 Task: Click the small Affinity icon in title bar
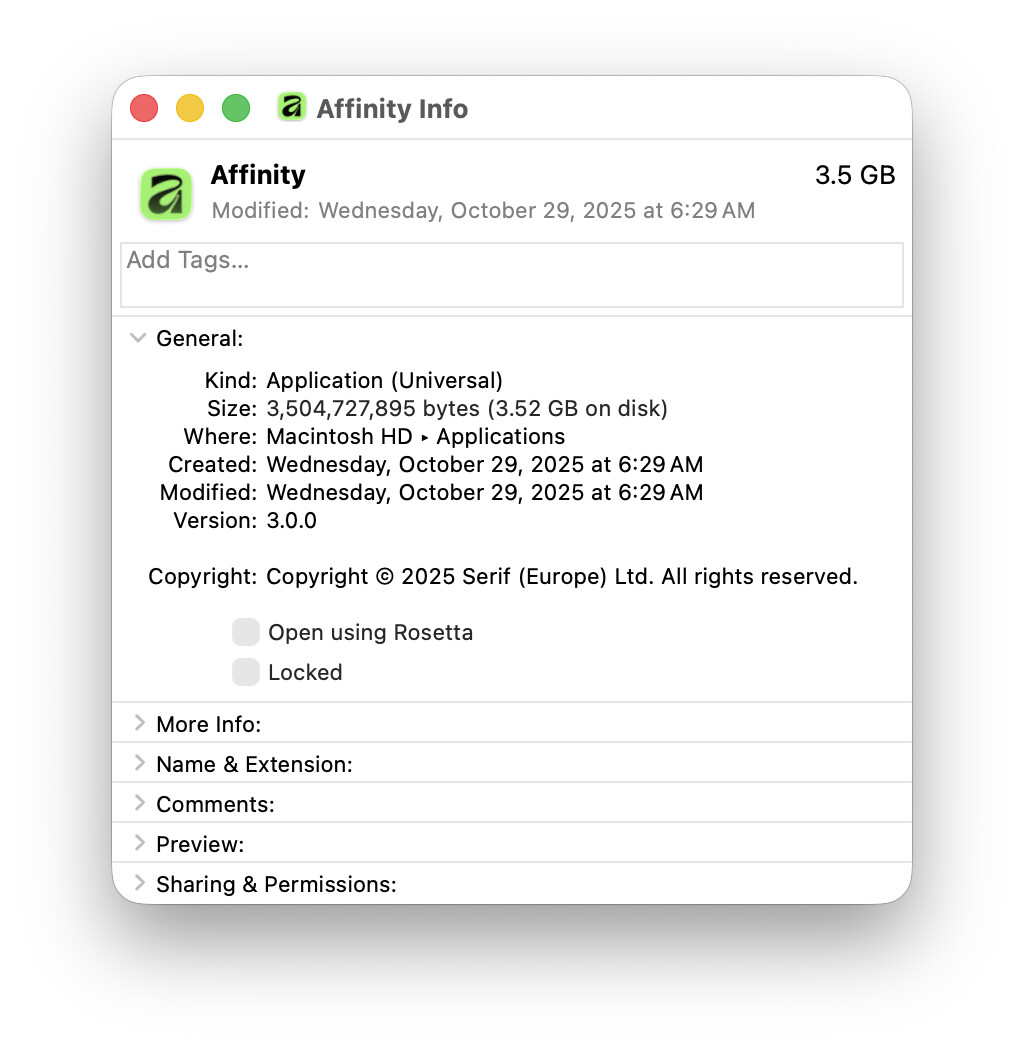coord(291,108)
